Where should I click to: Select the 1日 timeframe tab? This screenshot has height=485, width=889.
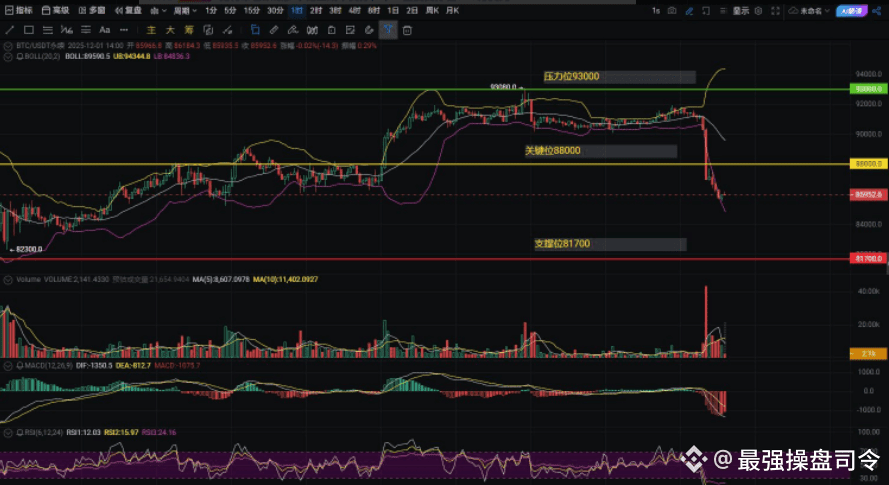tap(393, 10)
